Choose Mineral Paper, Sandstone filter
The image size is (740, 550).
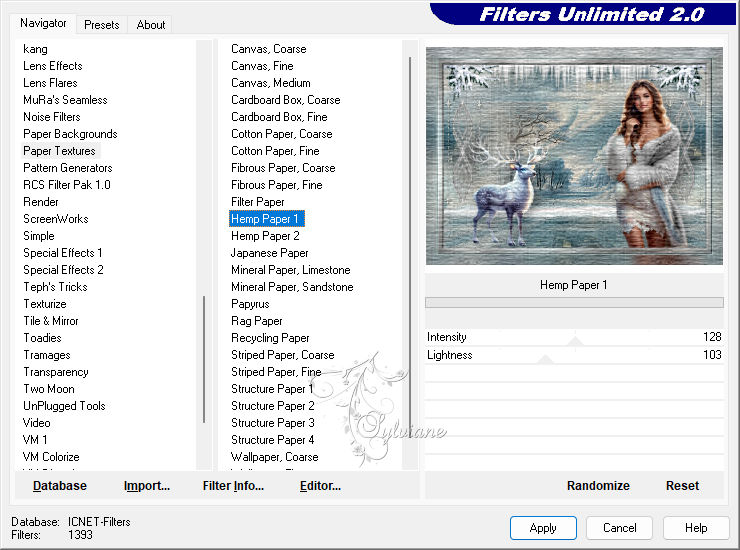click(292, 287)
